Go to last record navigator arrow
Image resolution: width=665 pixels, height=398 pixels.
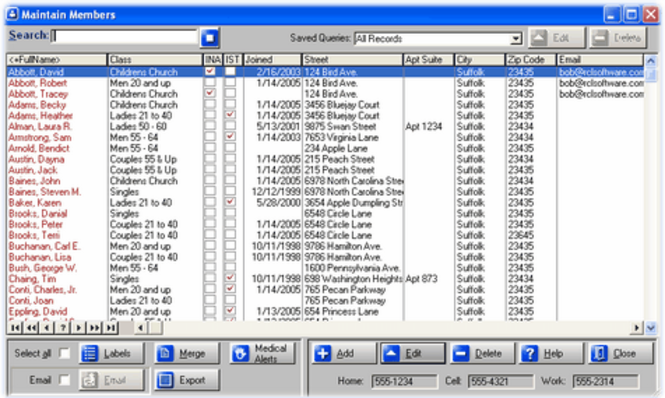click(111, 327)
